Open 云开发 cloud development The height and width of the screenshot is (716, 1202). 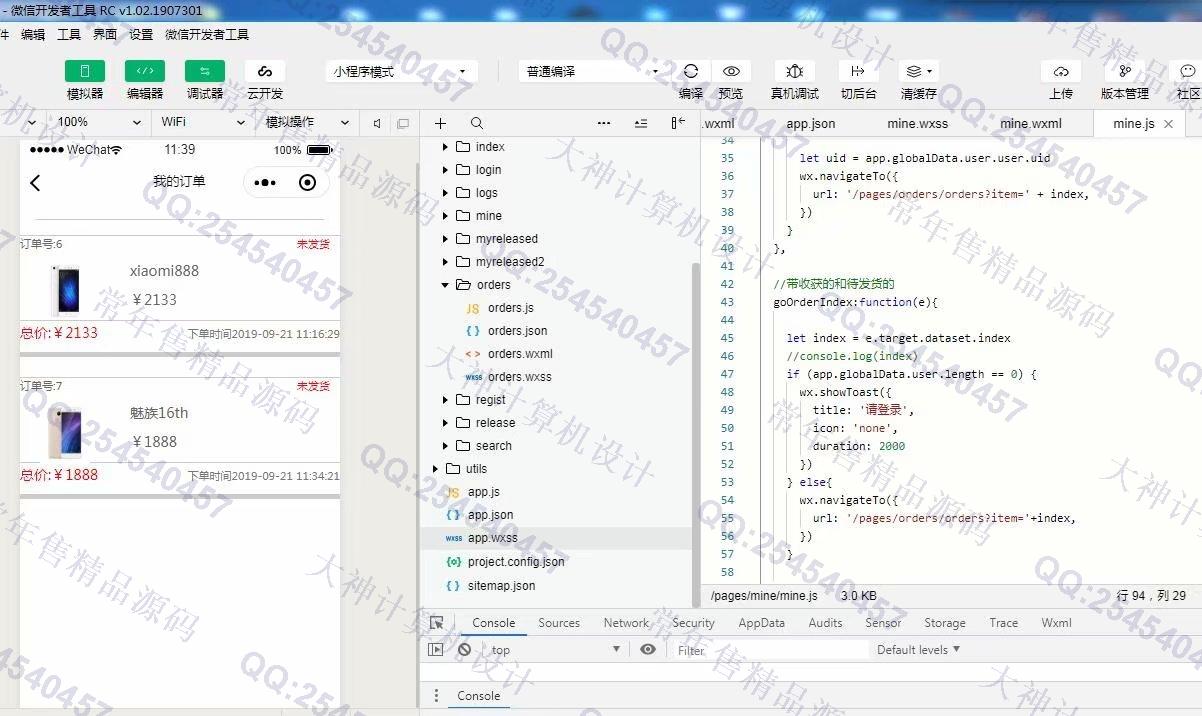coord(265,71)
